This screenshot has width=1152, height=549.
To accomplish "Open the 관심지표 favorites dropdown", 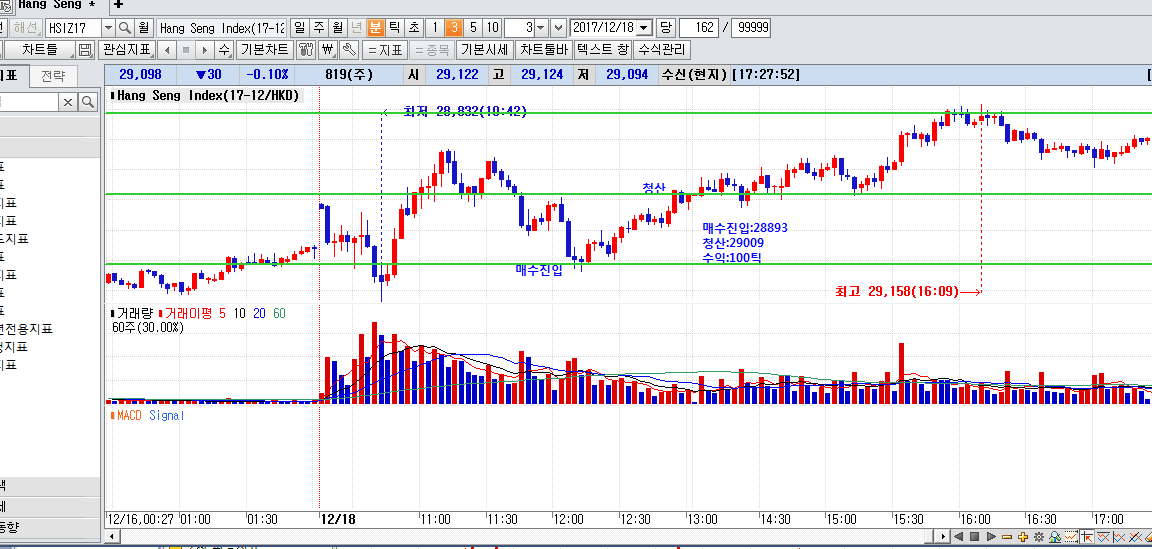I will pyautogui.click(x=126, y=50).
